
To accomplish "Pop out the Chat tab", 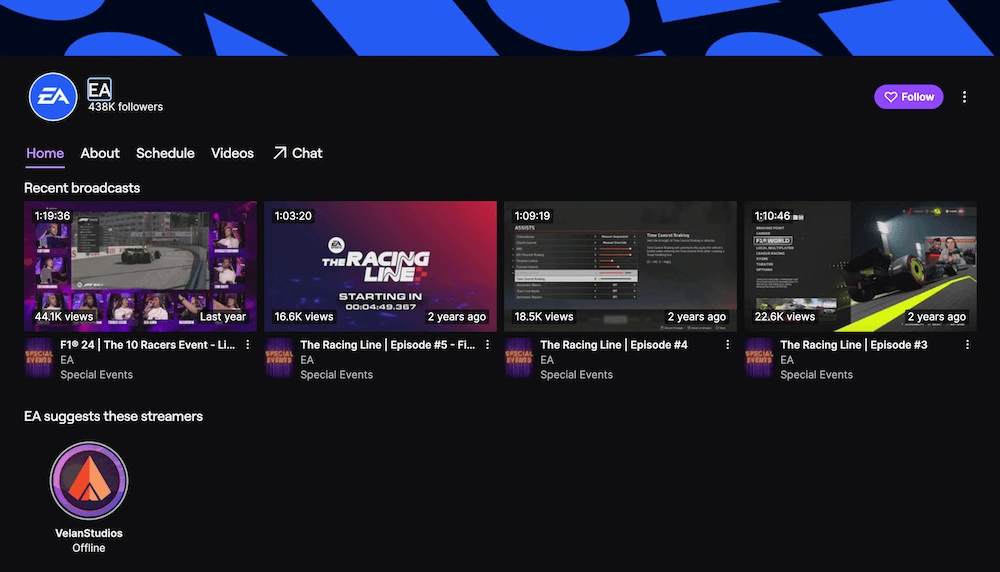I will point(298,153).
